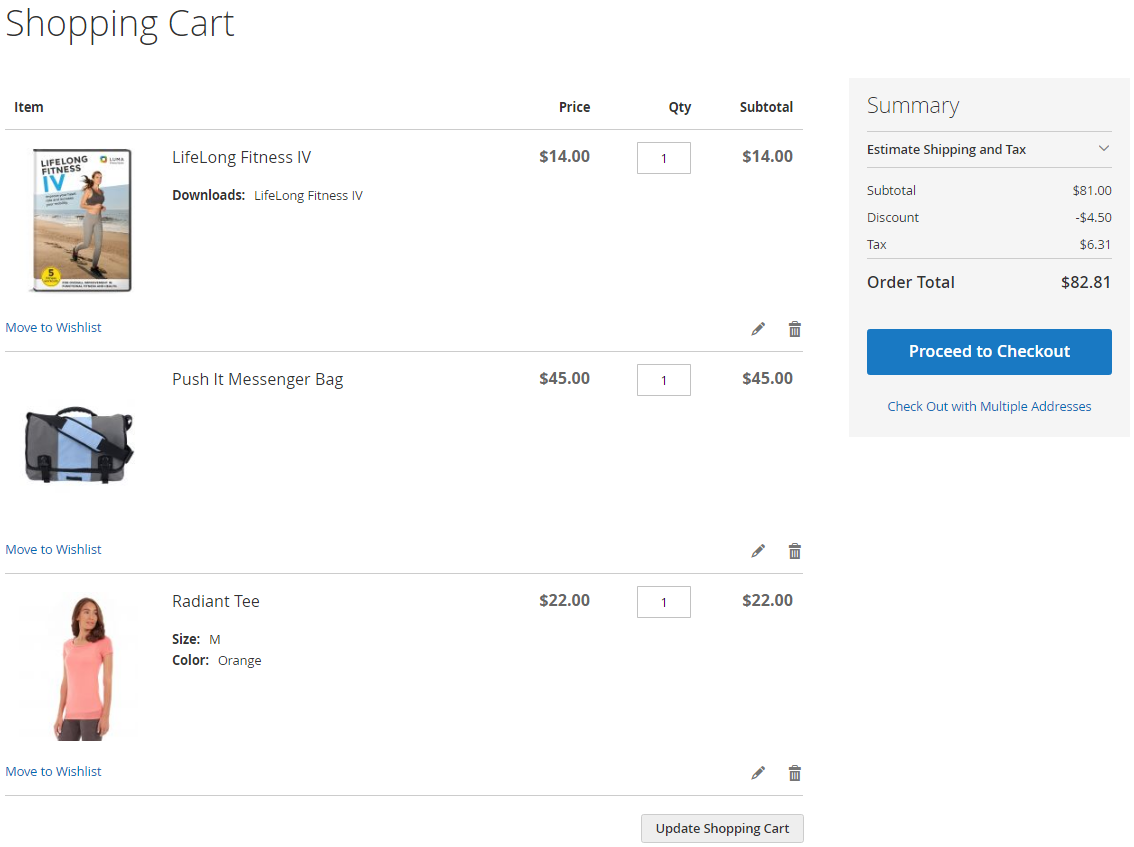1134x847 pixels.
Task: Click the messenger bag product image
Action: click(79, 444)
